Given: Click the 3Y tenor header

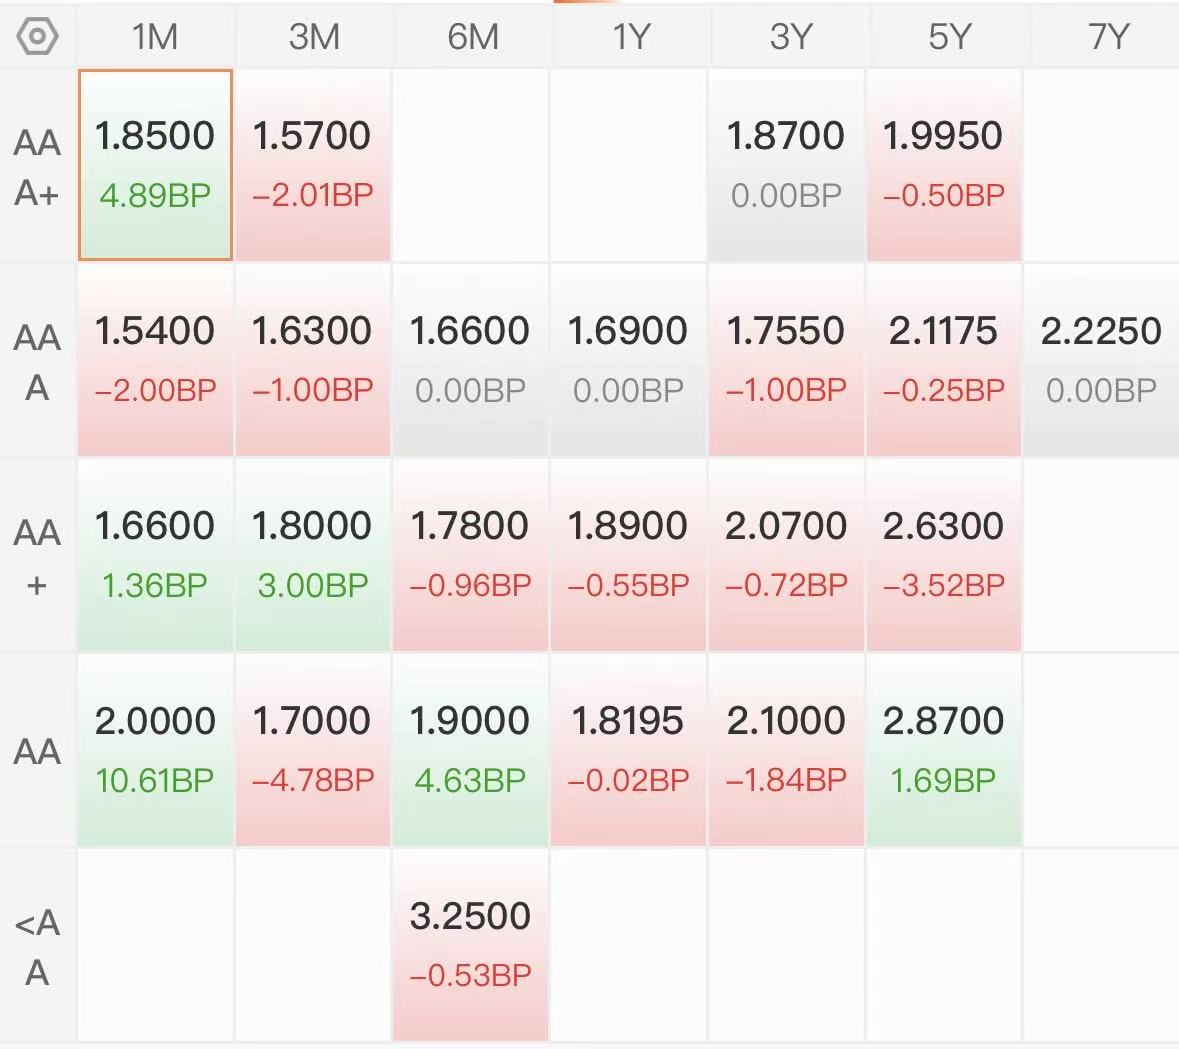Looking at the screenshot, I should click(790, 37).
